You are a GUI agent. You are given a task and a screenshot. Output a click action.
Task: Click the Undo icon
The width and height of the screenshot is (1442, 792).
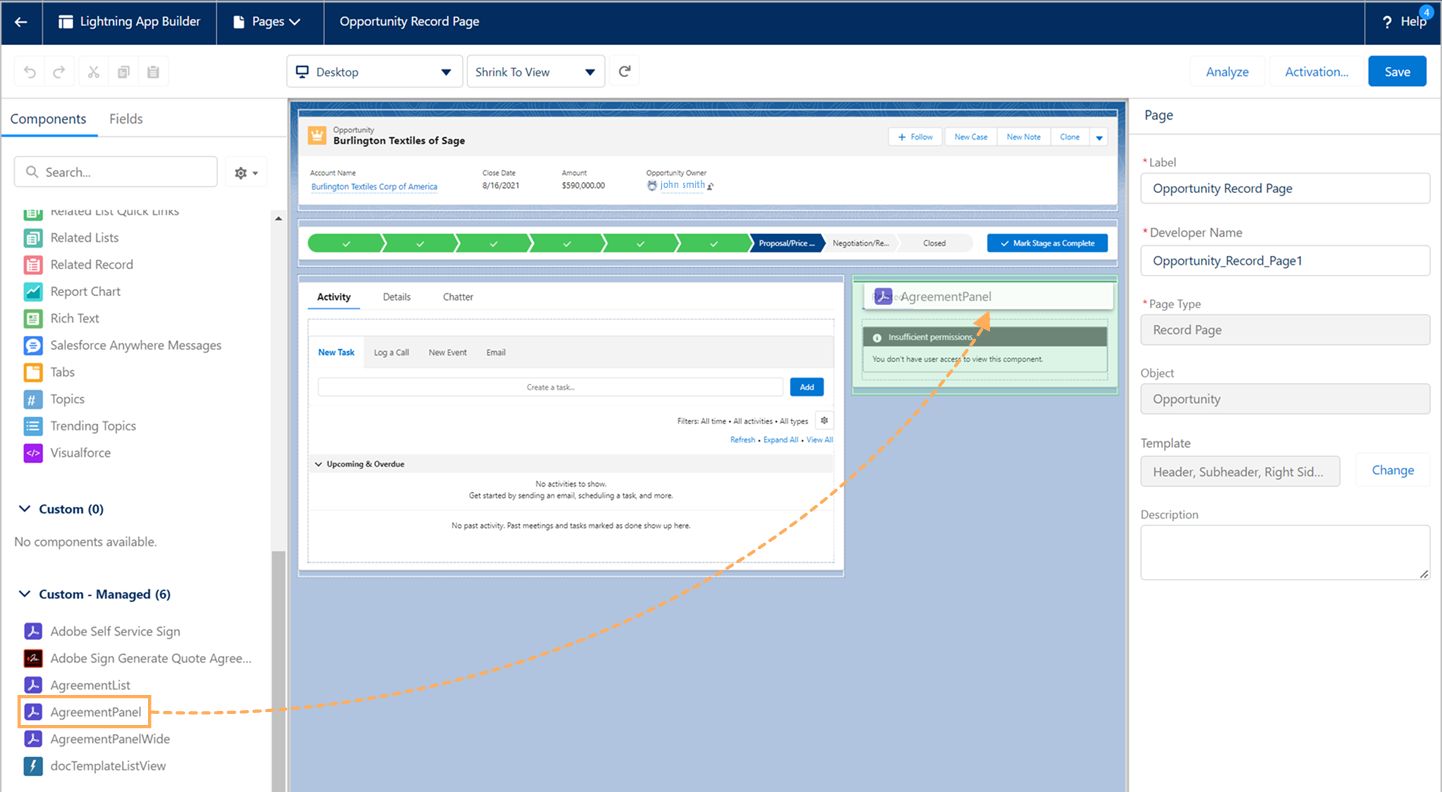[30, 72]
